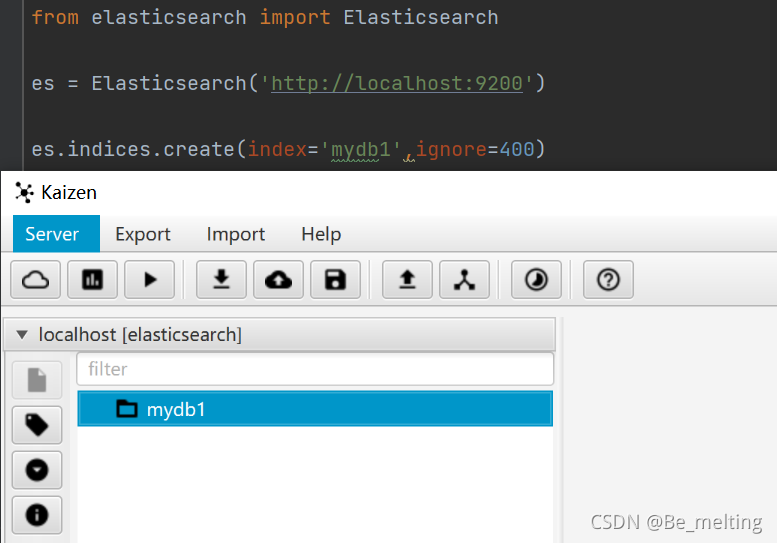Viewport: 777px width, 543px height.
Task: Click the play run button icon
Action: pyautogui.click(x=150, y=280)
